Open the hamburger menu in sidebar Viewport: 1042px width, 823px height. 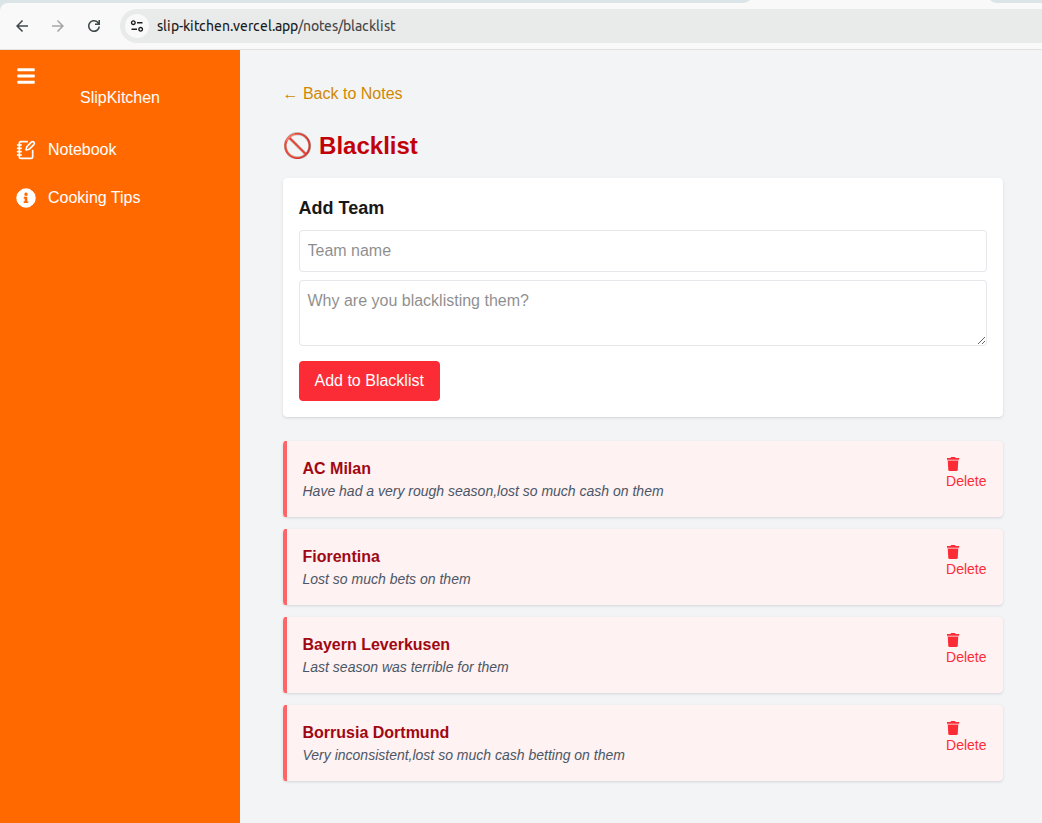(x=26, y=76)
